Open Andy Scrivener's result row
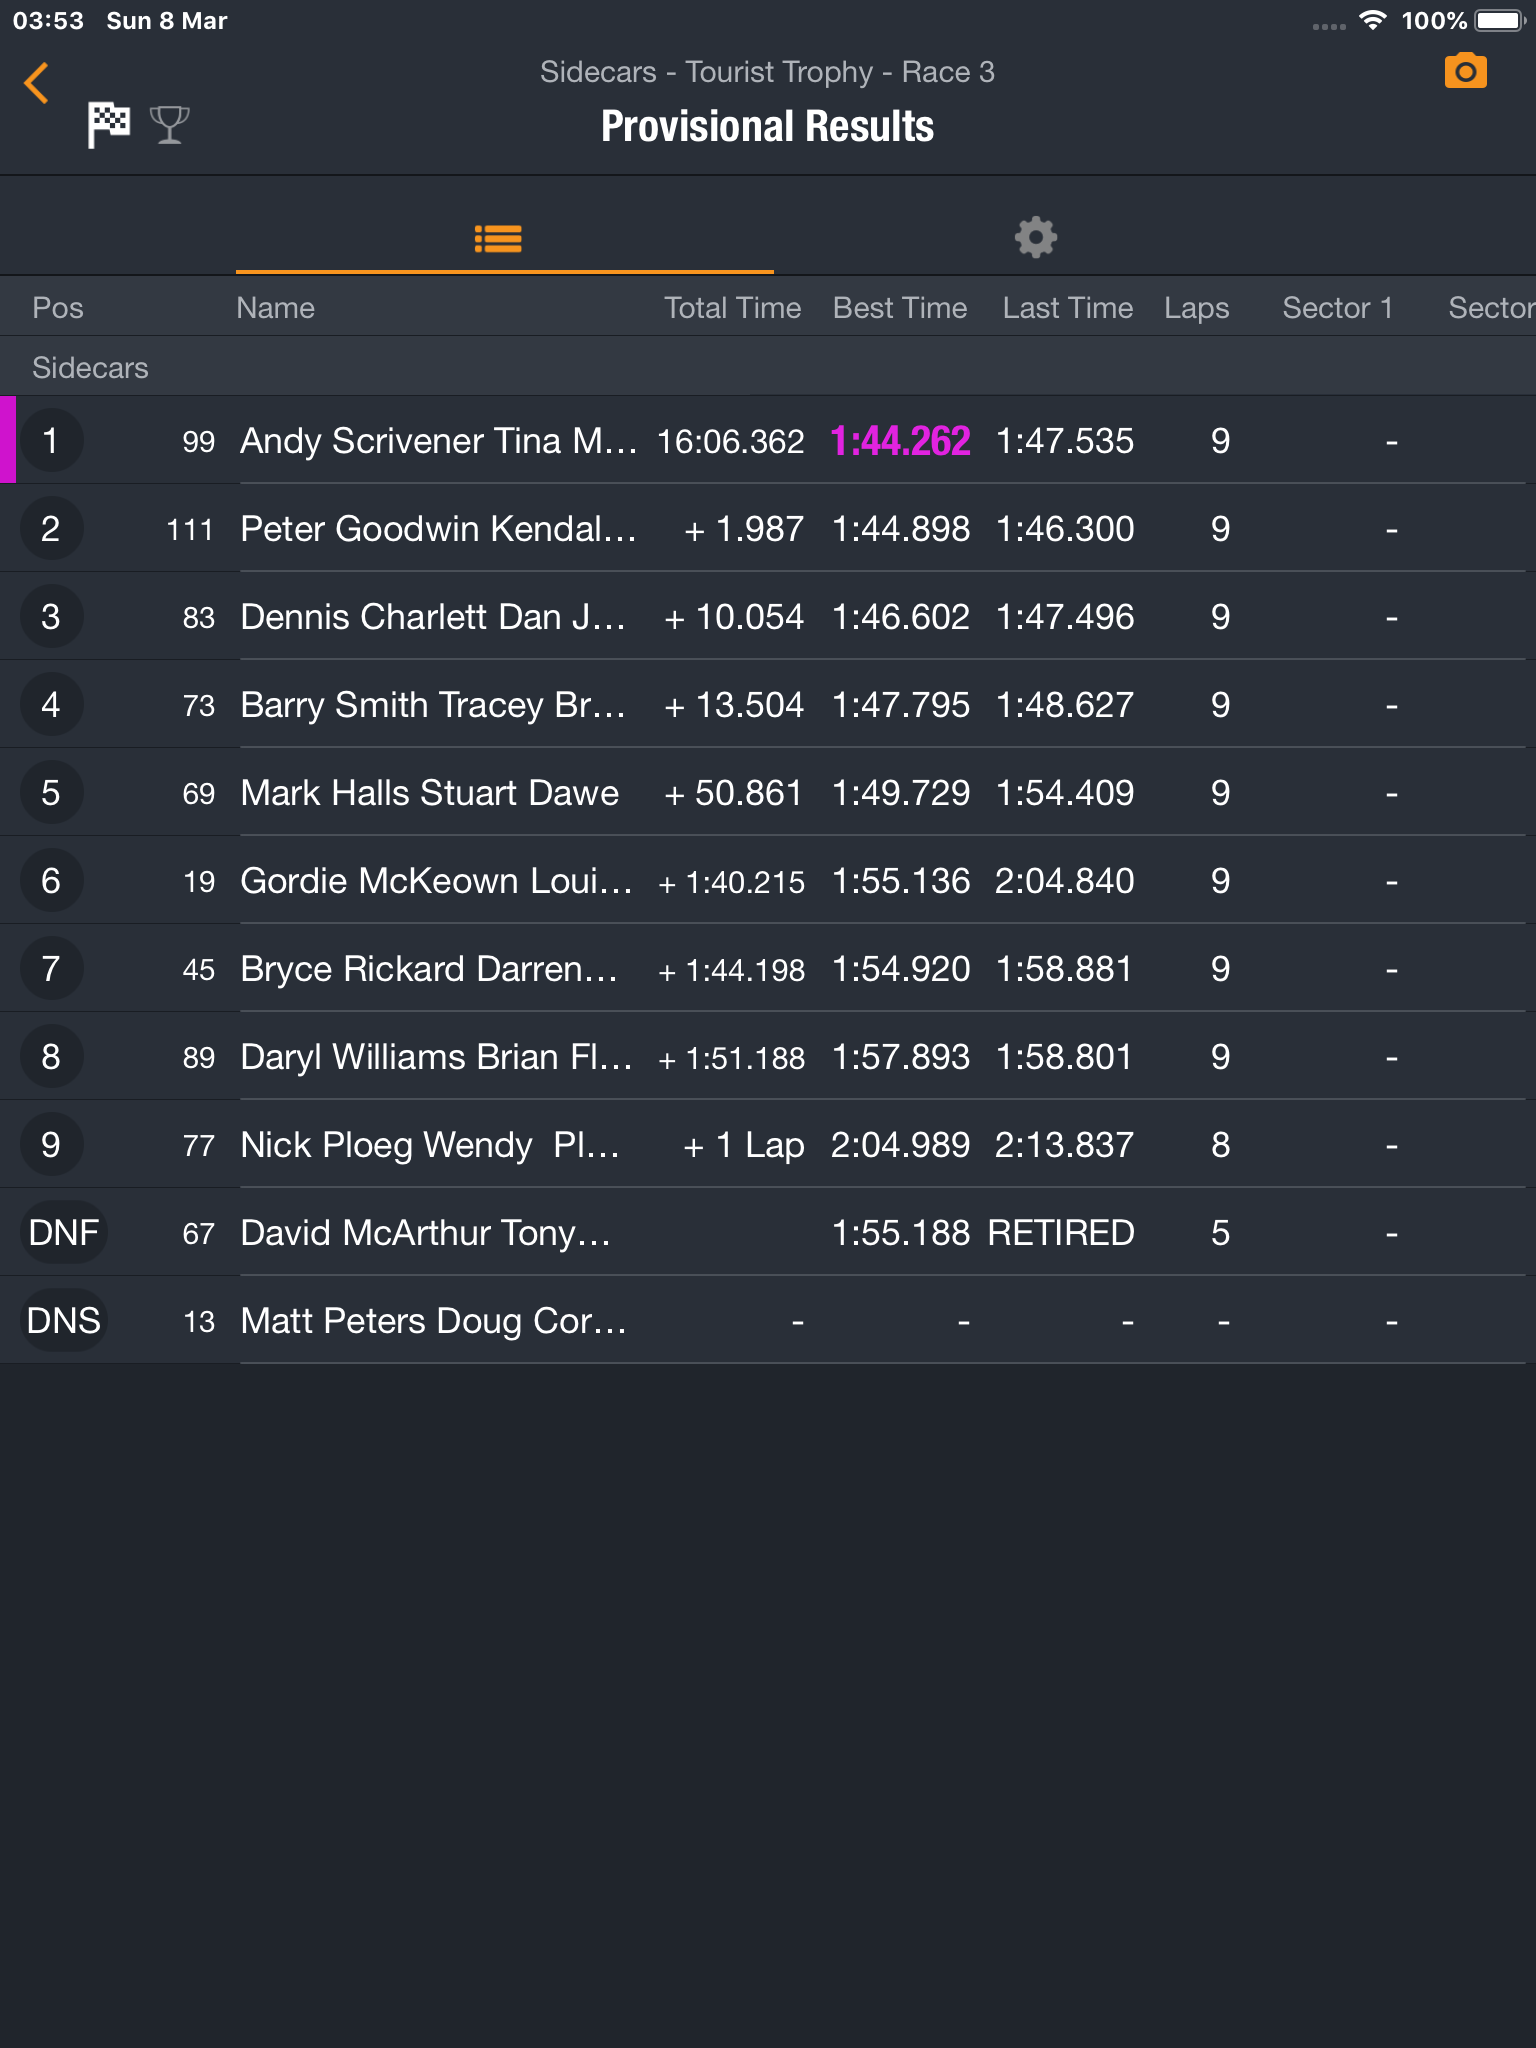The image size is (1536, 2048). click(x=768, y=440)
